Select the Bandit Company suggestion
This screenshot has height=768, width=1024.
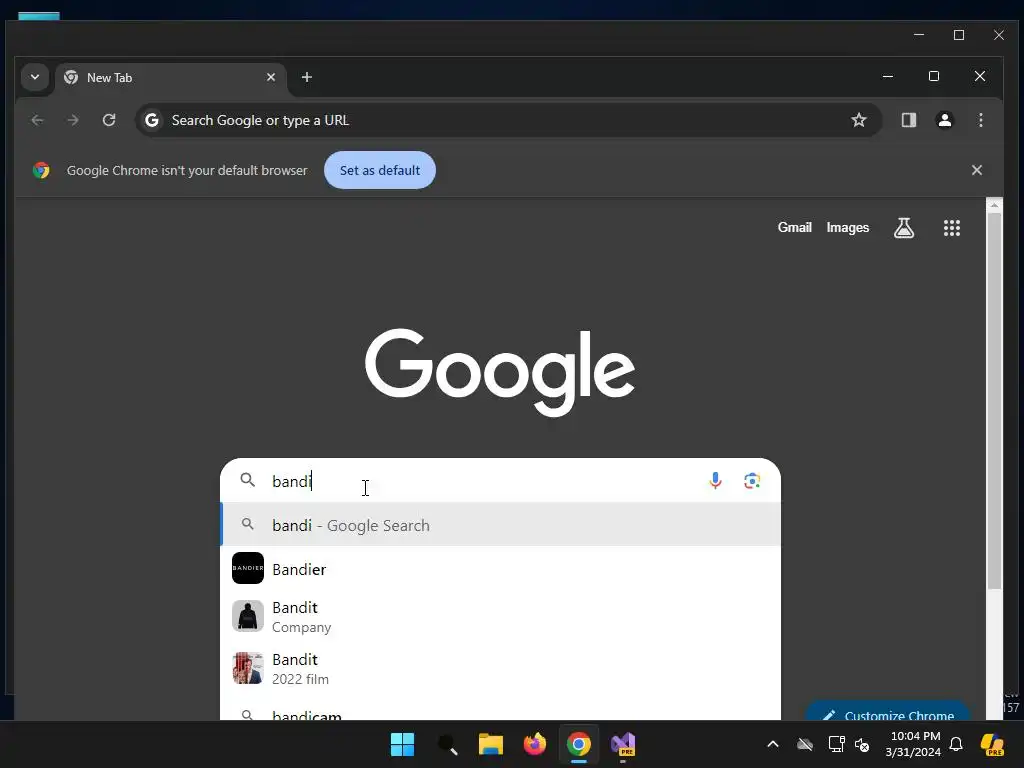tap(501, 616)
